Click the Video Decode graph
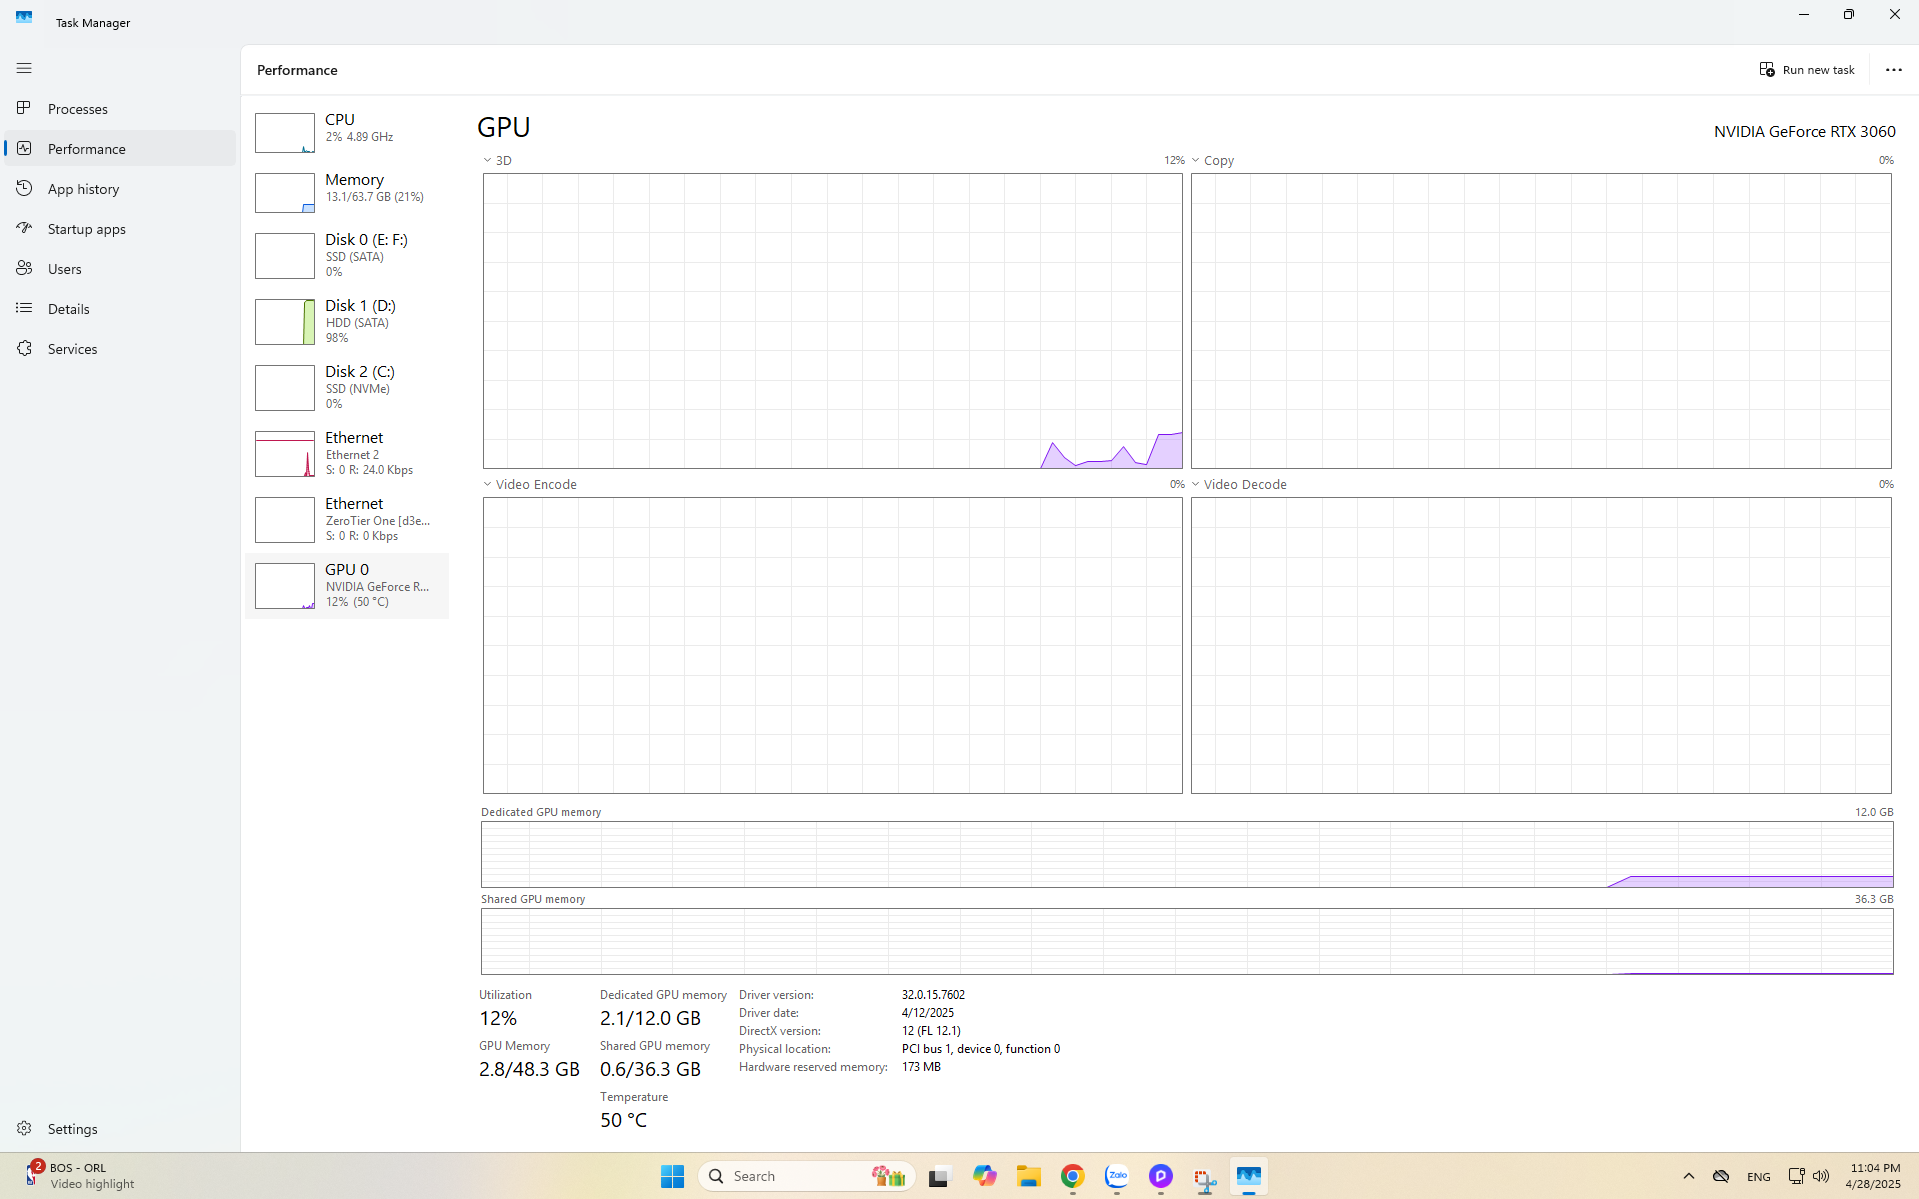Image resolution: width=1919 pixels, height=1199 pixels. click(1541, 645)
